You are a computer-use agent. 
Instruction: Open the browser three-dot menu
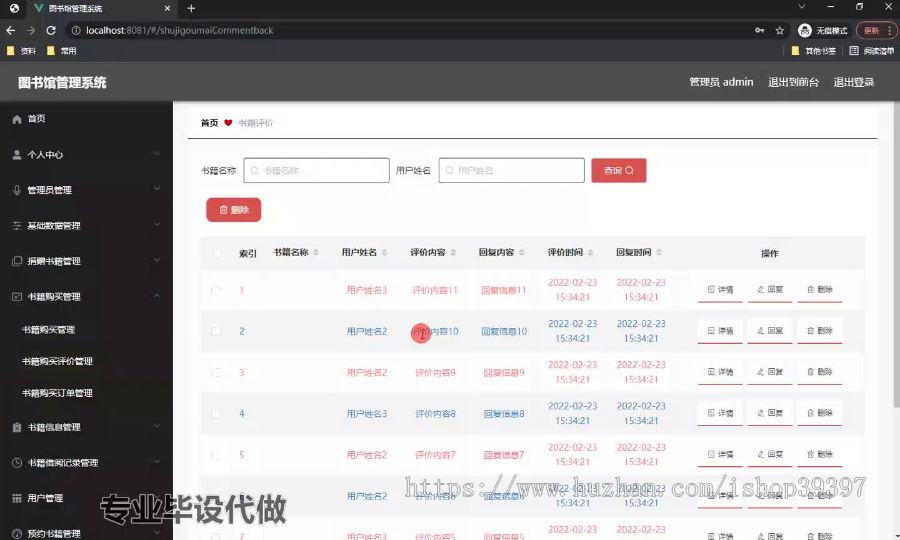pos(889,30)
